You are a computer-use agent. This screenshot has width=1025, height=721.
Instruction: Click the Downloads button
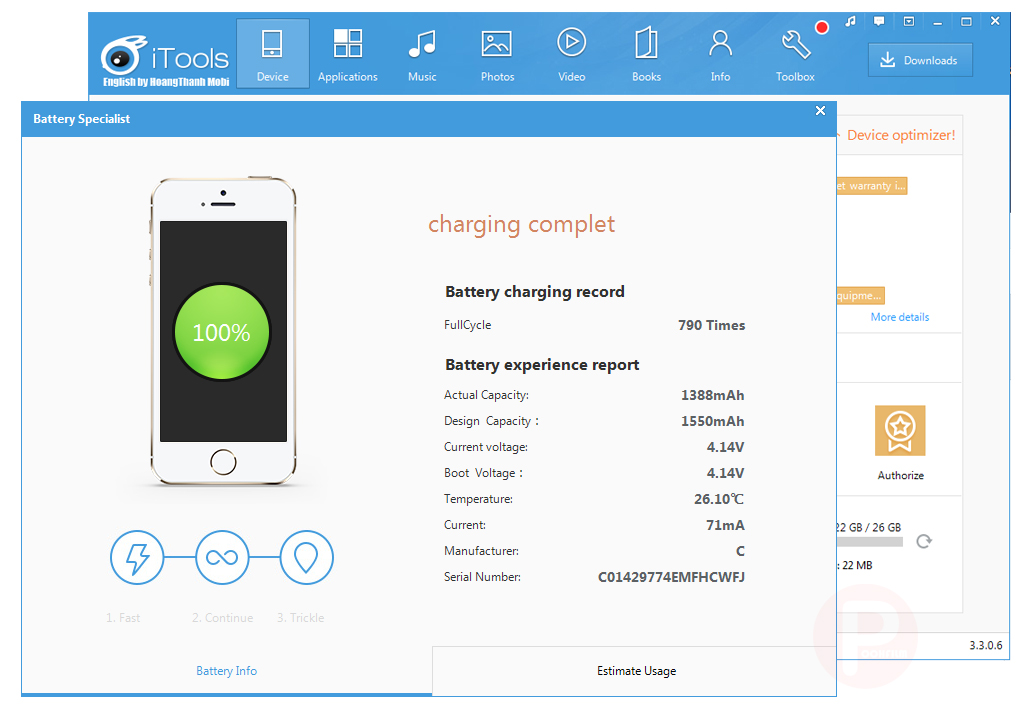(x=920, y=60)
